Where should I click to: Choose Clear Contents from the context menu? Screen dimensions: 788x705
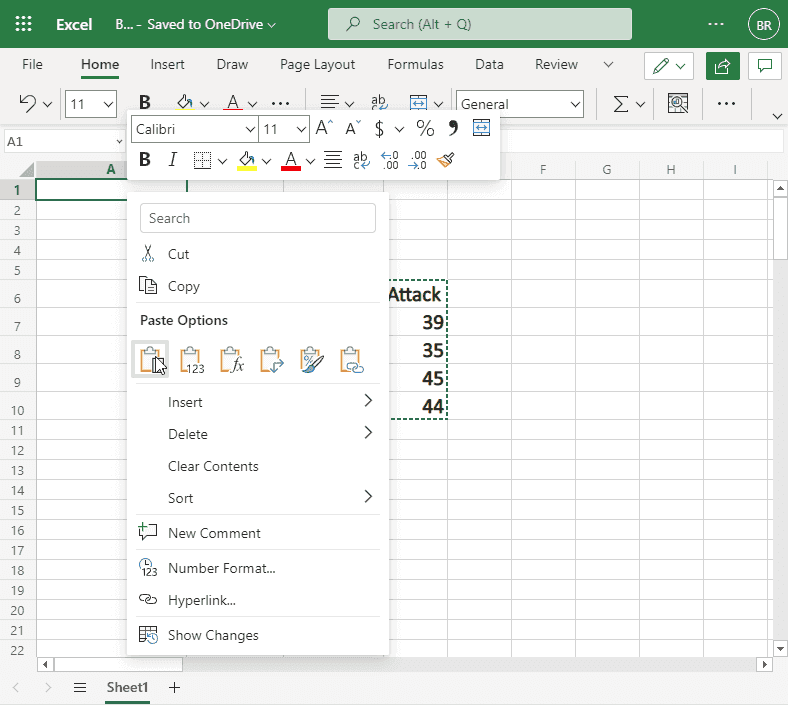tap(213, 466)
